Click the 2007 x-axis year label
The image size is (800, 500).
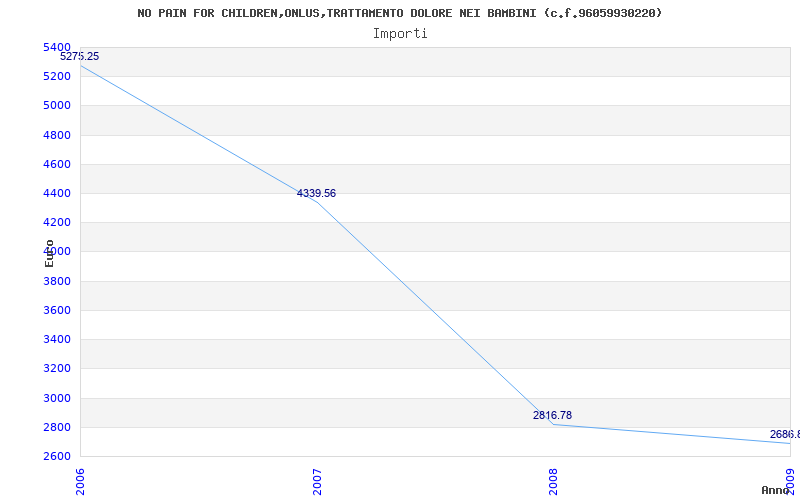click(317, 482)
